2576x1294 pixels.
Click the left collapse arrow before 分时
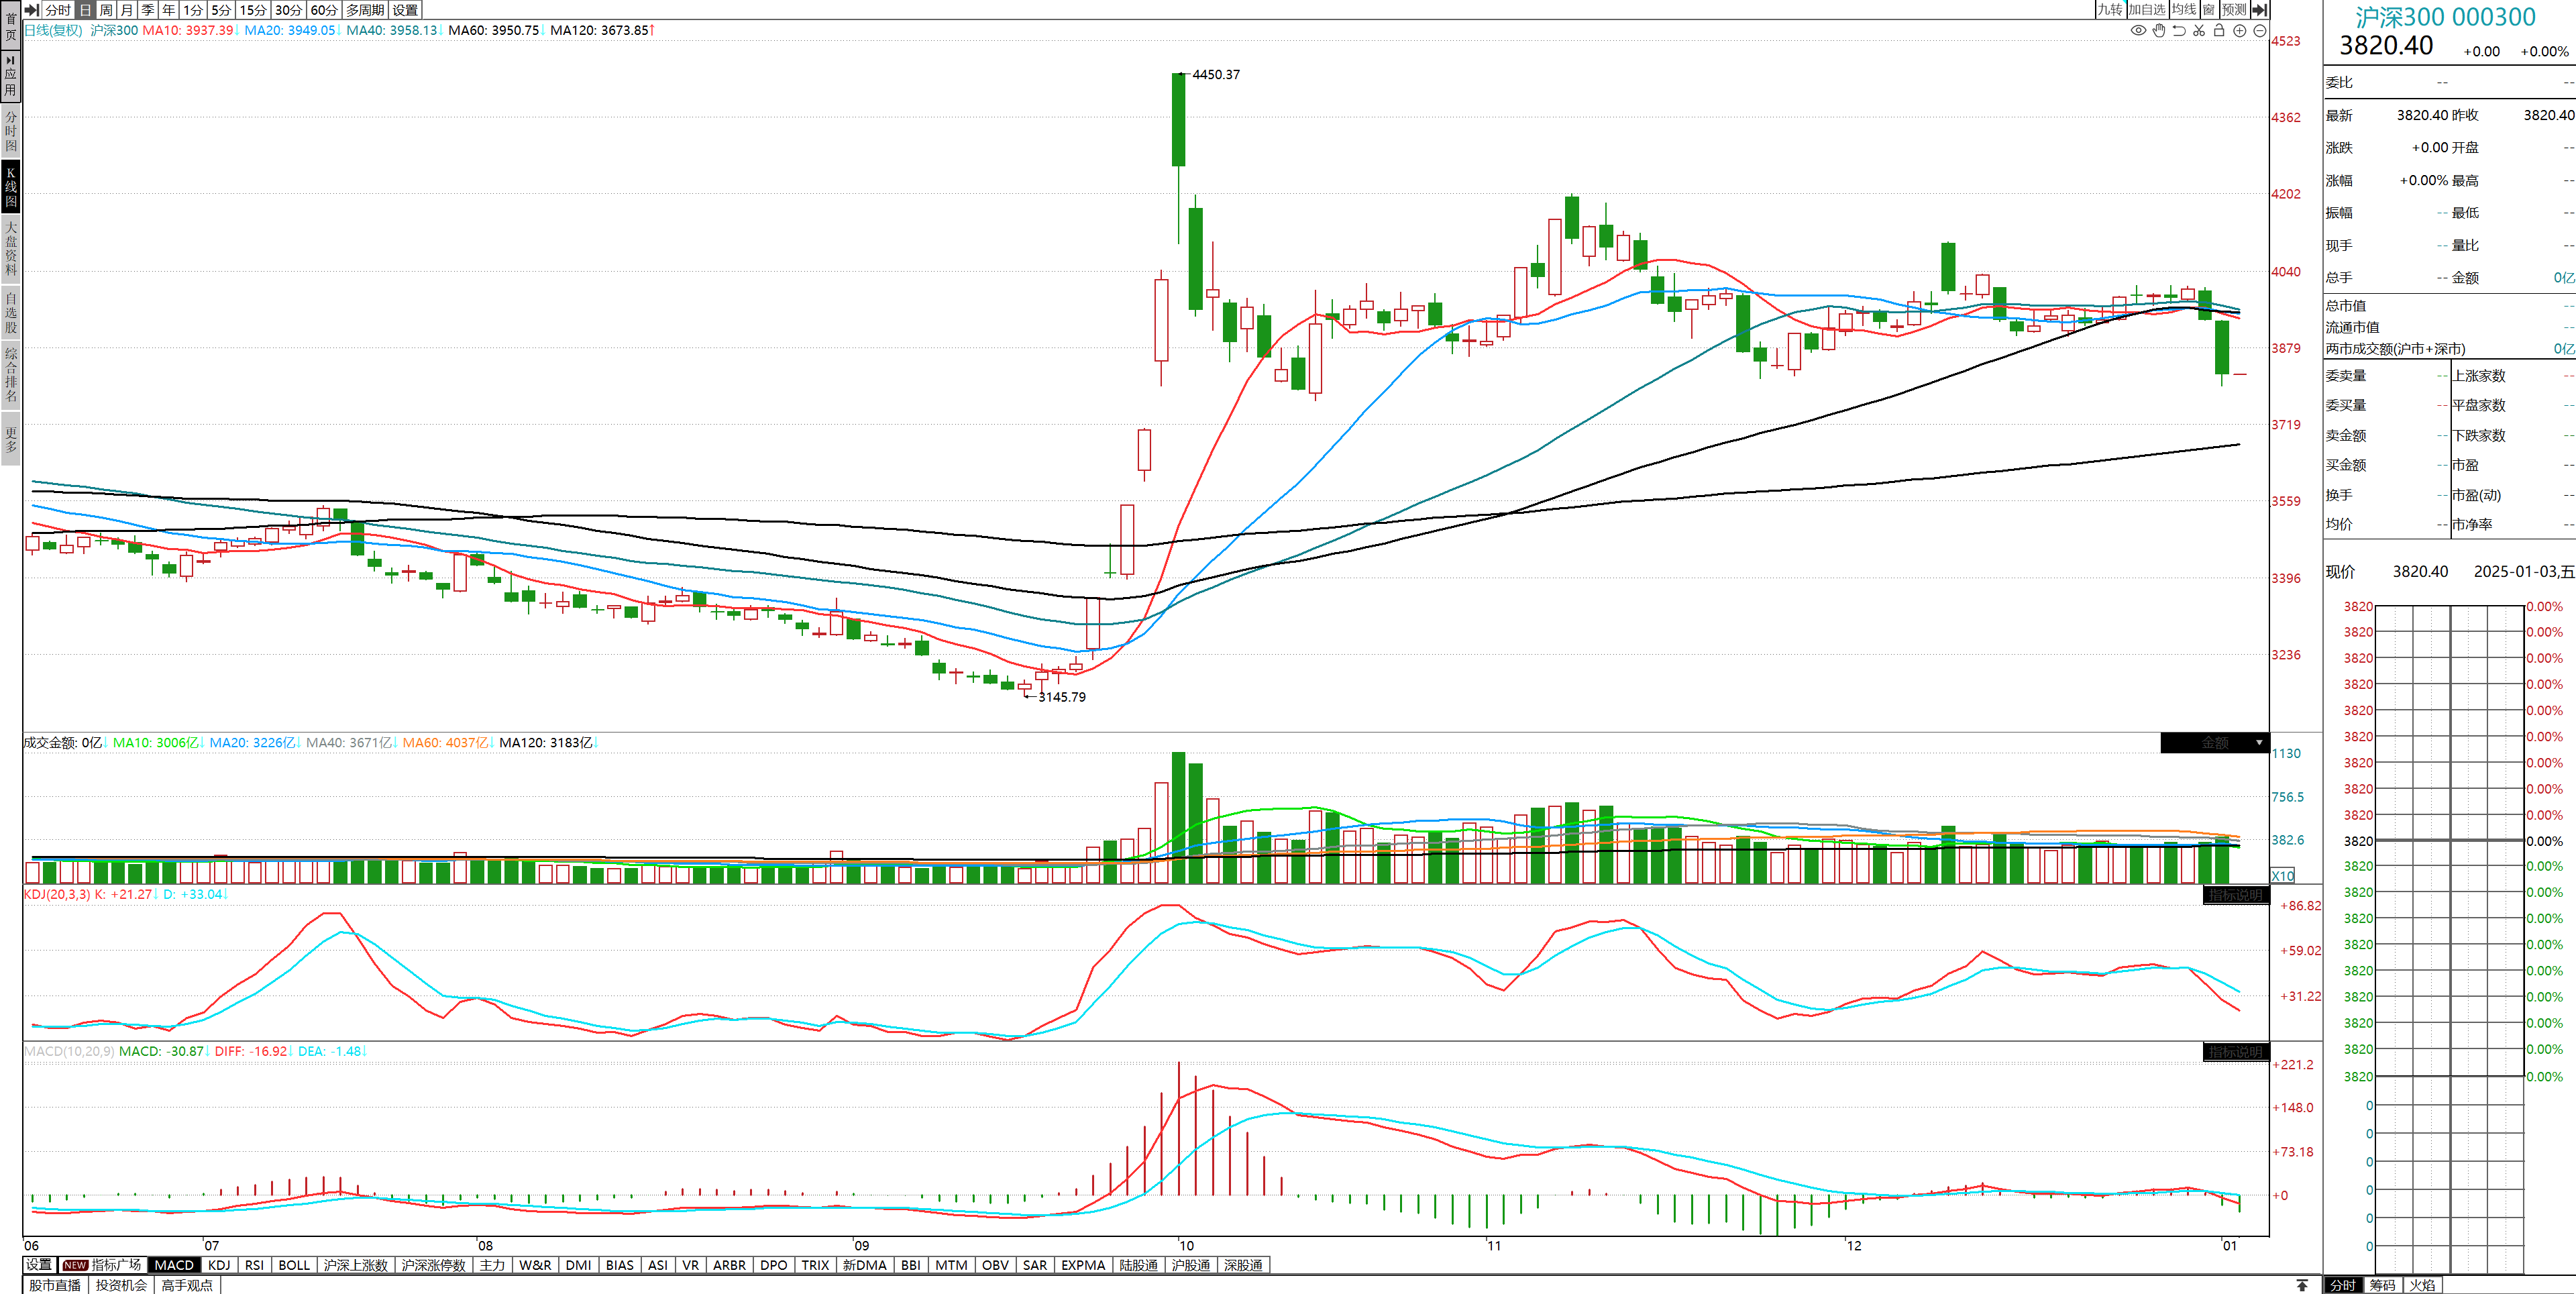pyautogui.click(x=32, y=10)
